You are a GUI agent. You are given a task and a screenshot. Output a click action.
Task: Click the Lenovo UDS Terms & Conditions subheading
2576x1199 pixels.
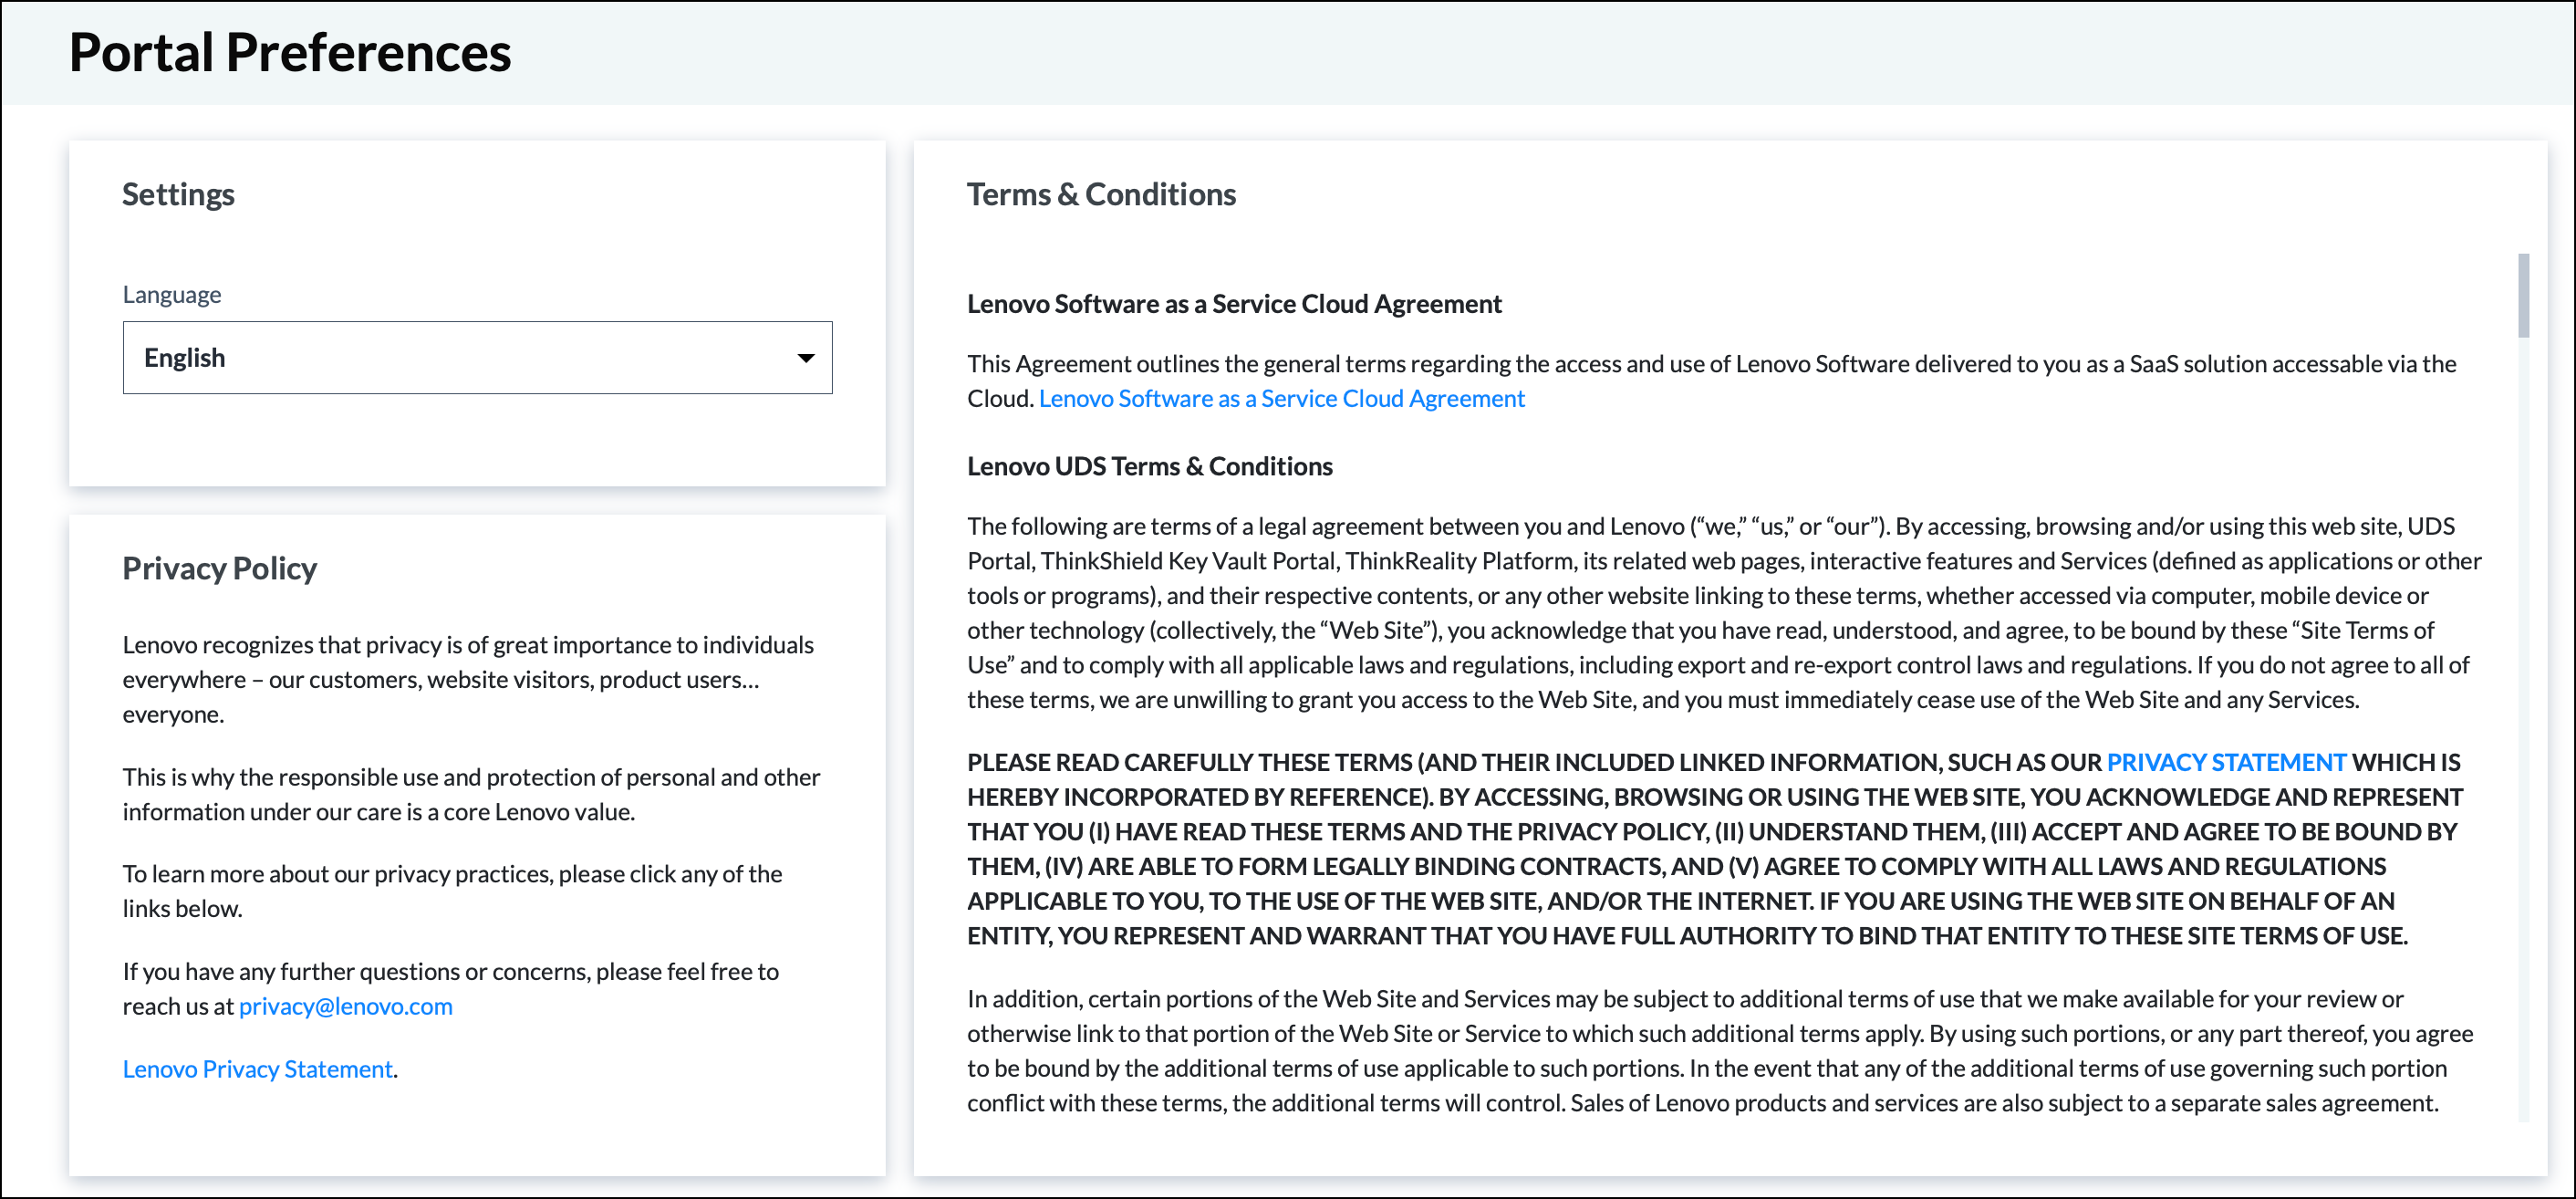(1149, 467)
